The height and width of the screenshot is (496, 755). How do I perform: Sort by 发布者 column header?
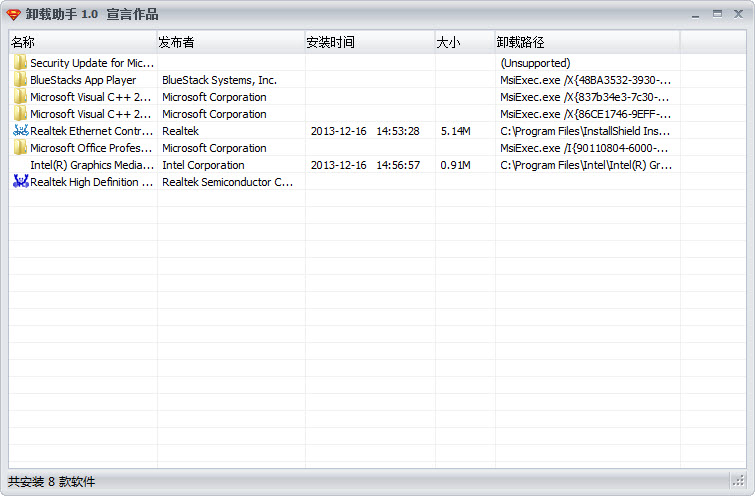tap(231, 42)
